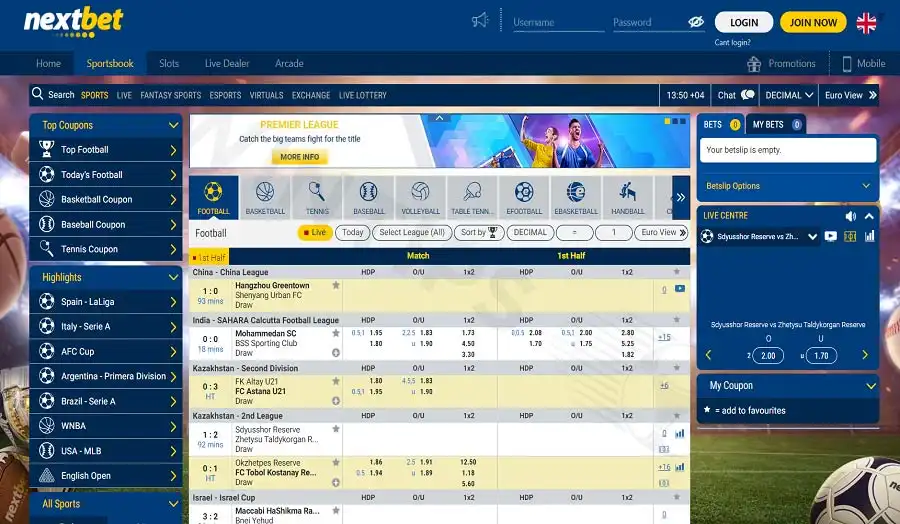Select the Handball sport icon
The width and height of the screenshot is (900, 524).
627,197
